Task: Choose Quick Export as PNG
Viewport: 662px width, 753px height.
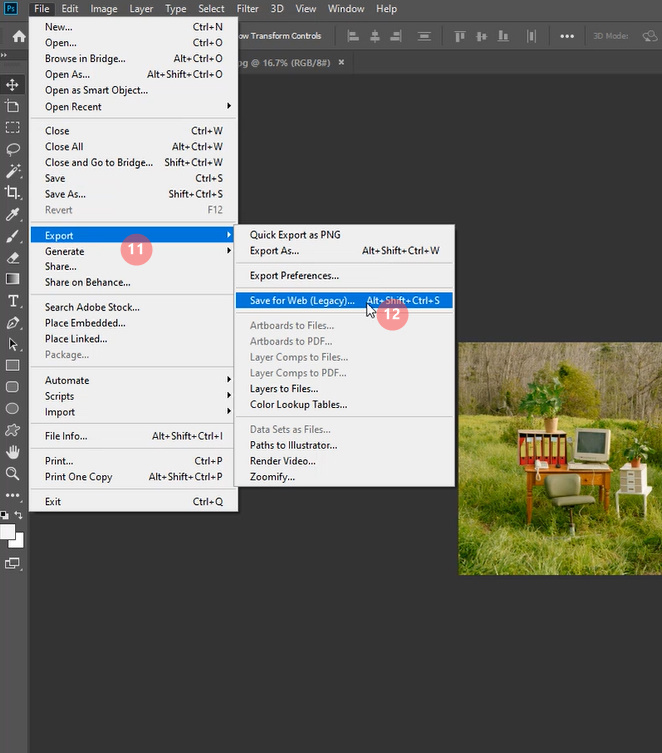Action: [x=295, y=235]
